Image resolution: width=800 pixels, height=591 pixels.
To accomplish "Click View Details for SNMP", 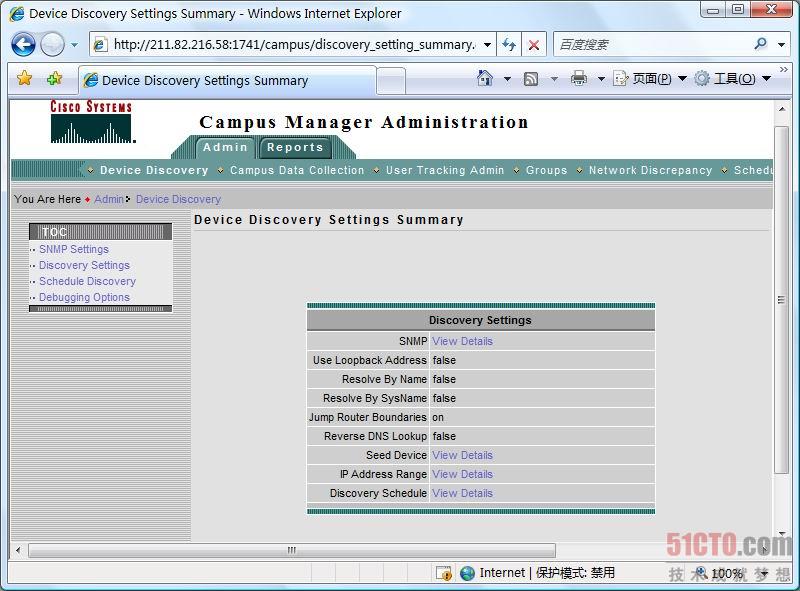I will coord(462,341).
